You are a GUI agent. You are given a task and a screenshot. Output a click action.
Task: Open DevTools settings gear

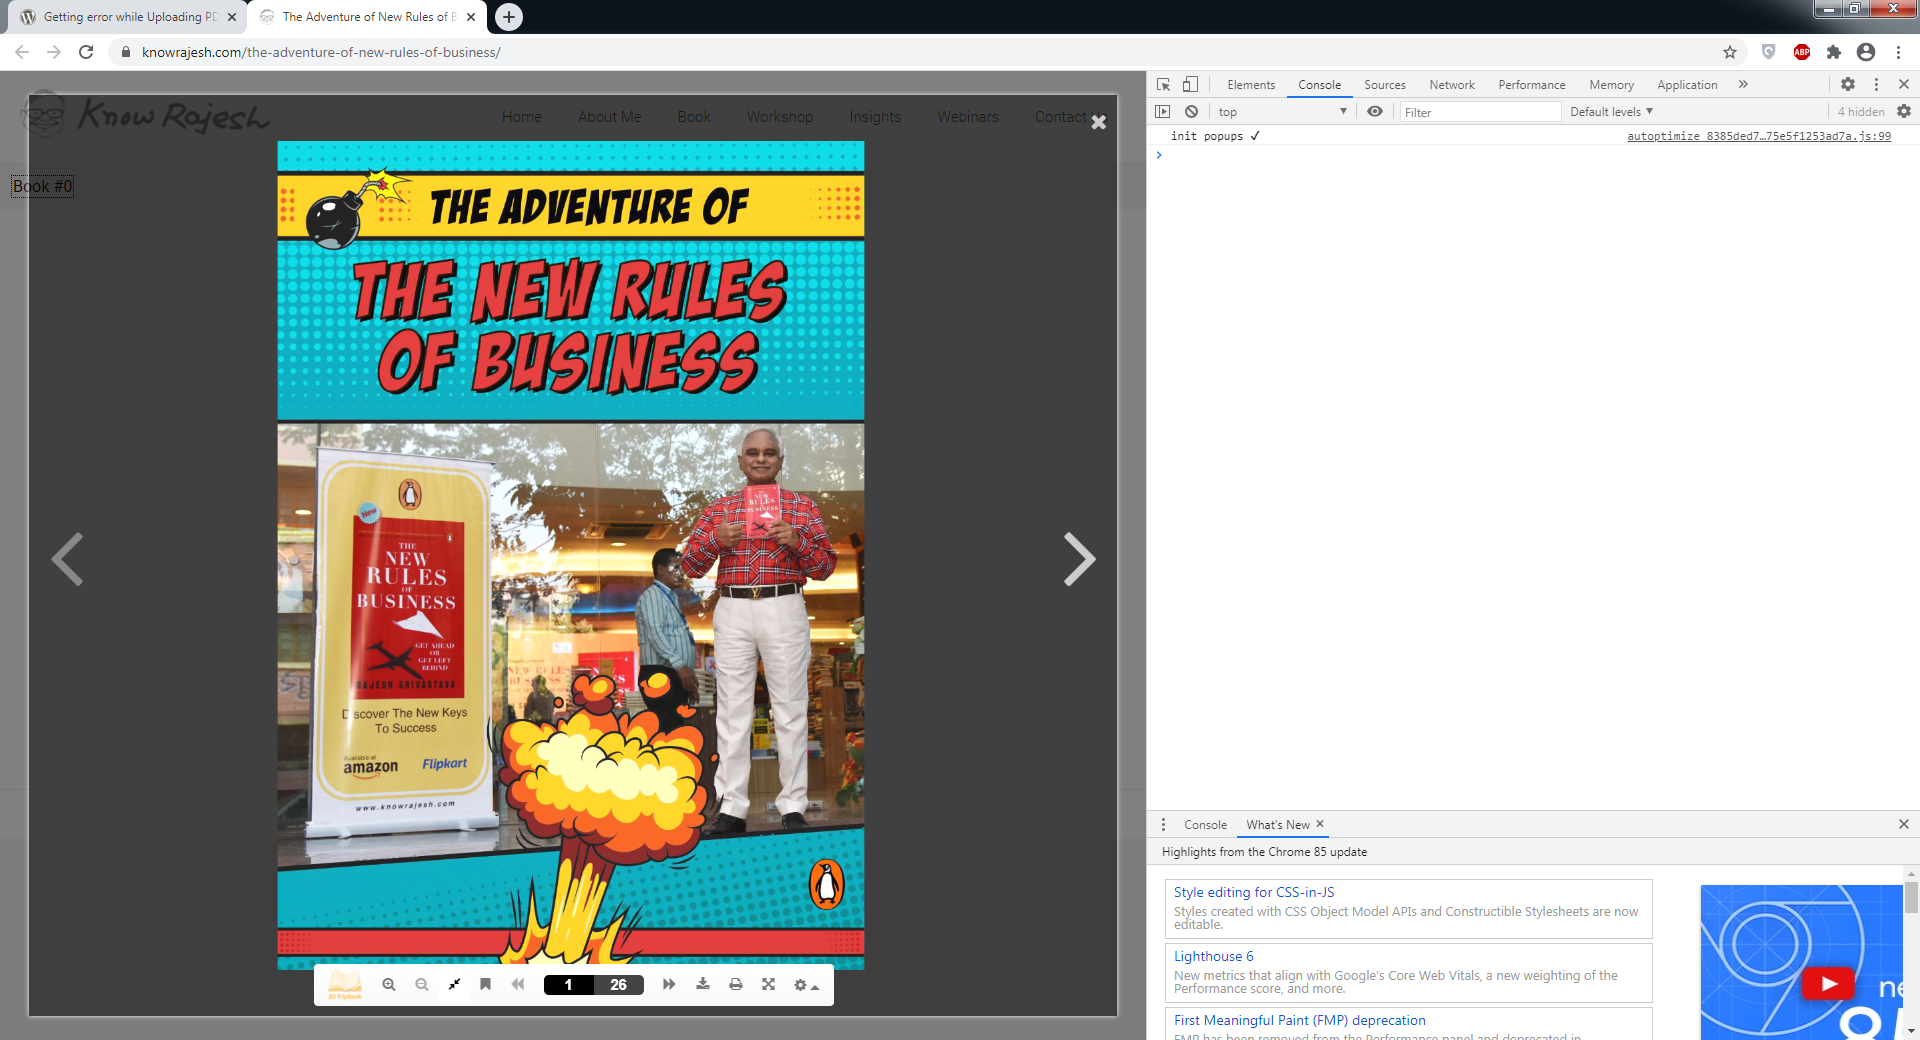[x=1848, y=85]
